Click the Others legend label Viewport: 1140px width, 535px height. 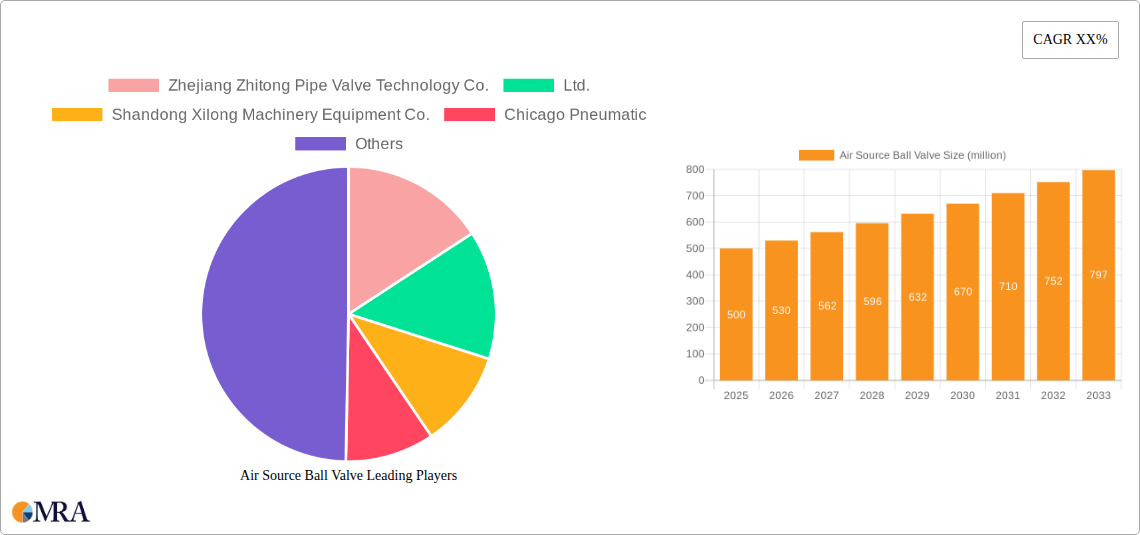click(379, 144)
